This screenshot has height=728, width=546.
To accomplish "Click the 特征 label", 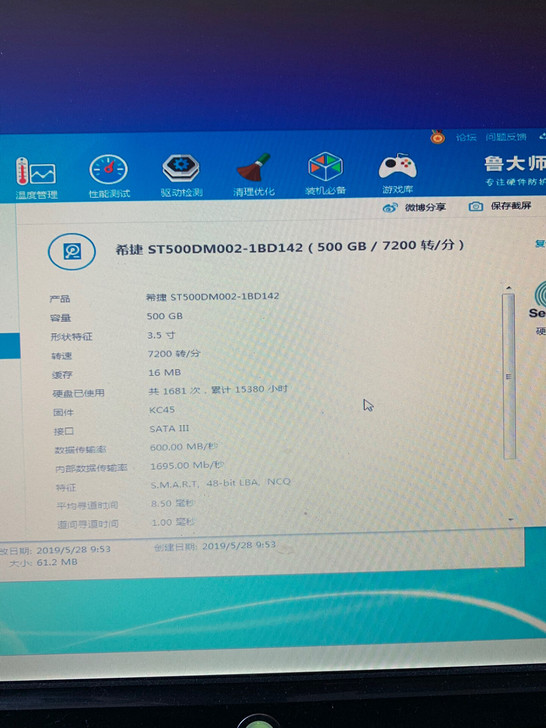I will pos(66,488).
